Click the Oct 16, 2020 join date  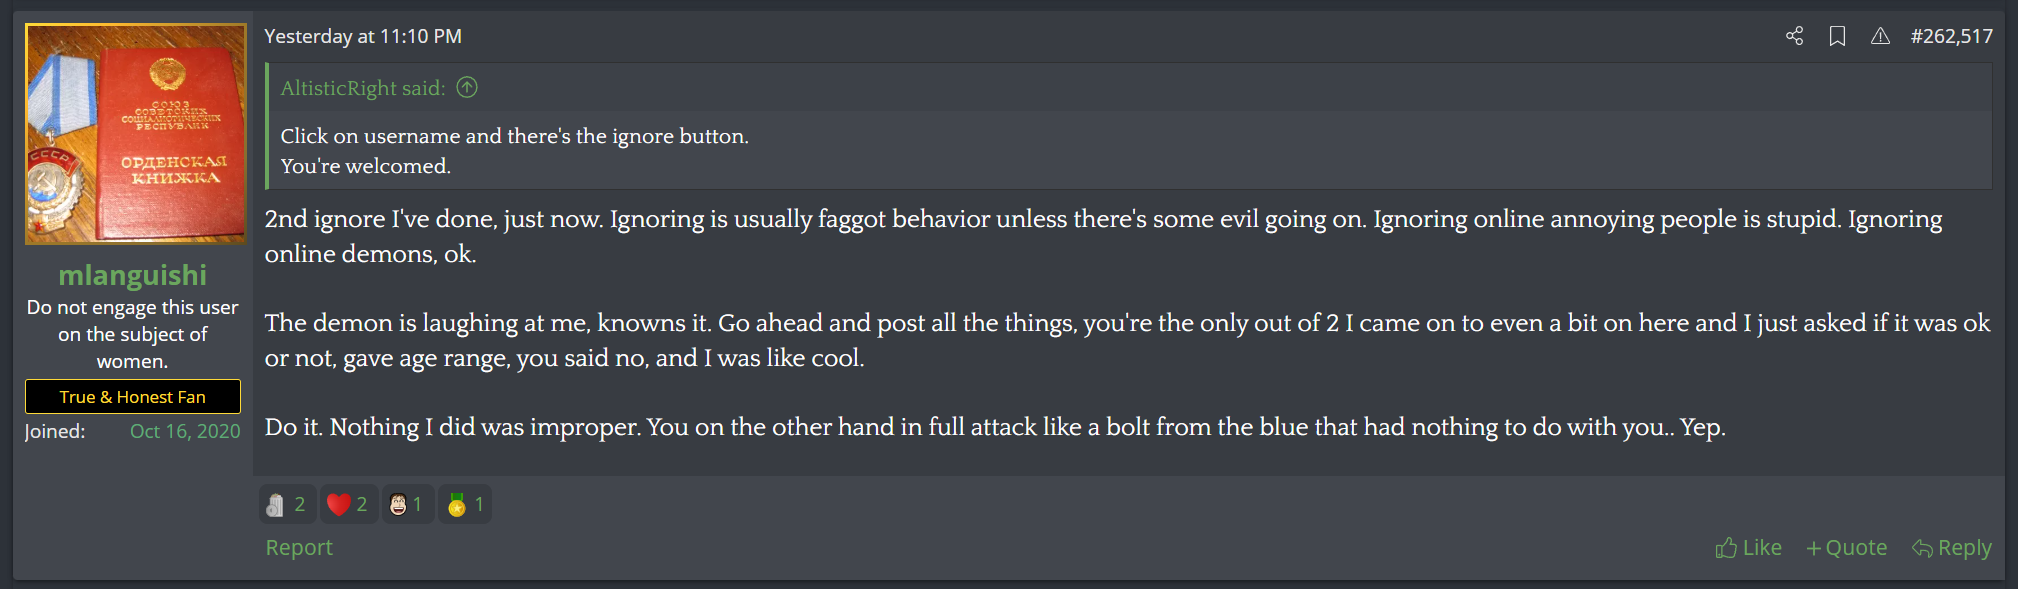tap(185, 431)
